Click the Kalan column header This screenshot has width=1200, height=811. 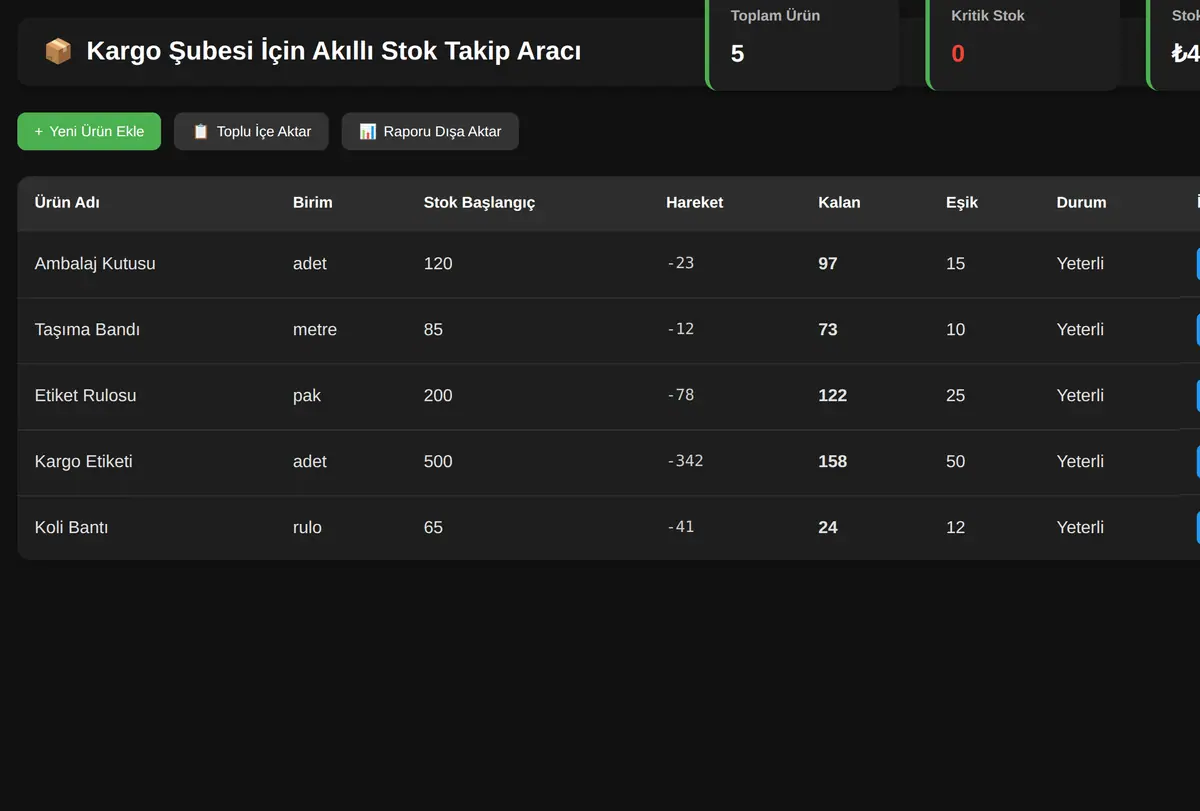pyautogui.click(x=839, y=202)
